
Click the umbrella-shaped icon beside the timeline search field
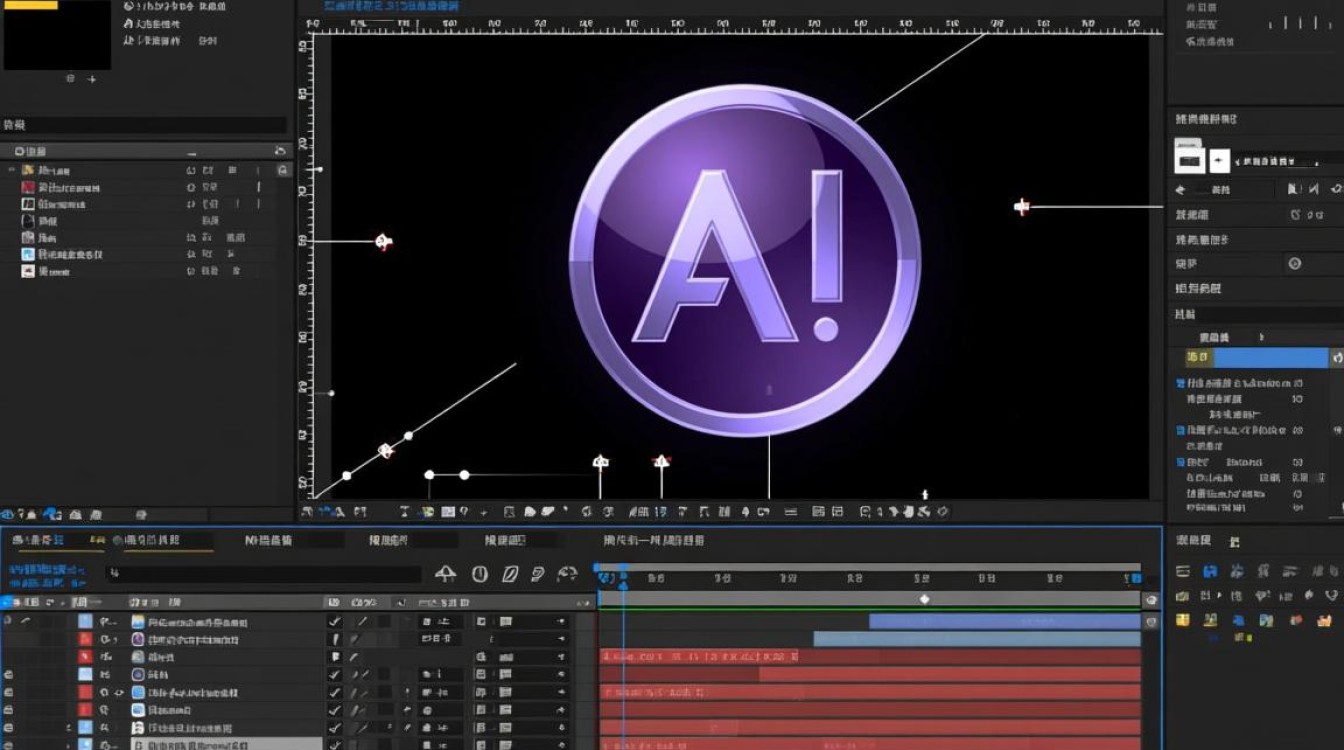(446, 574)
